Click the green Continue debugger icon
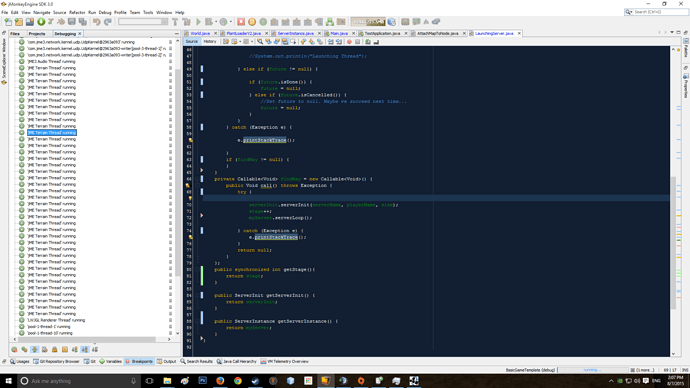 point(263,22)
